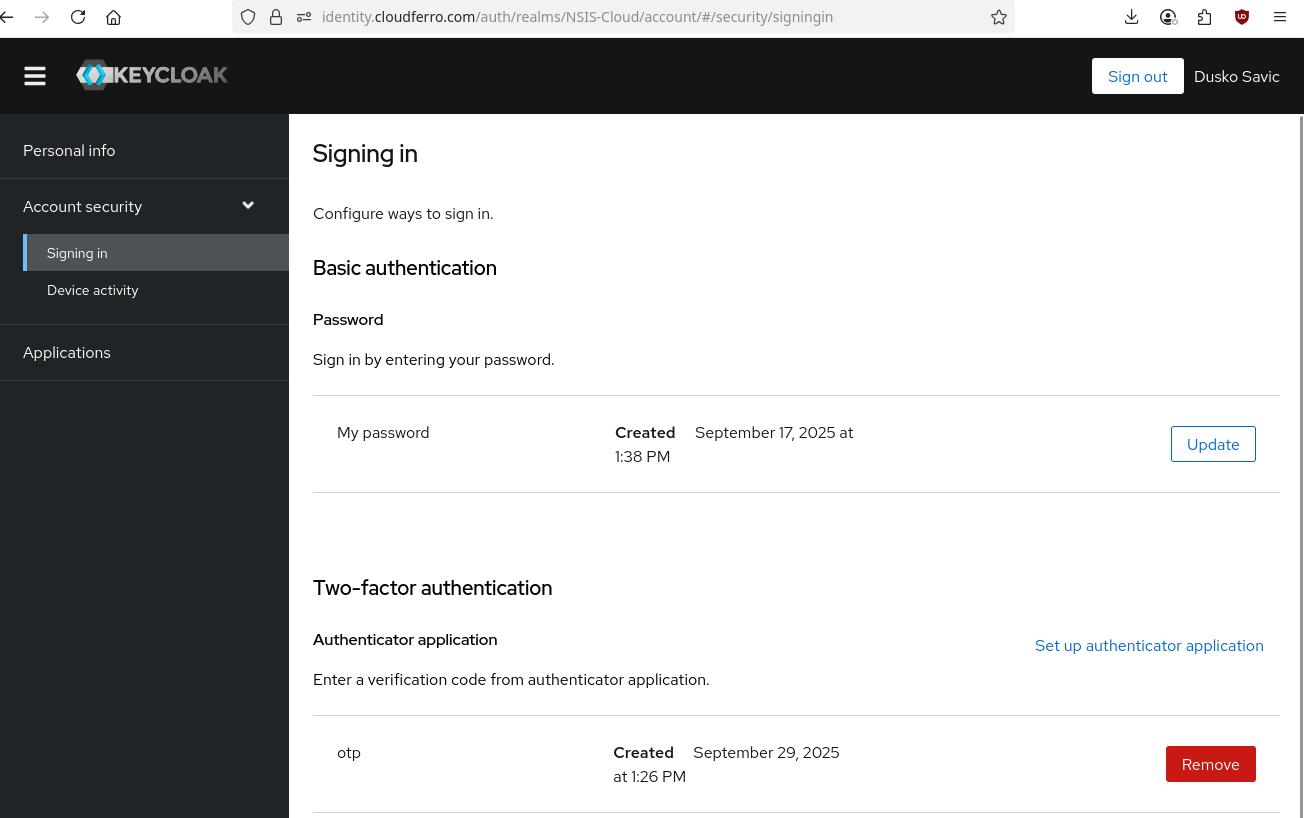Click the browser back arrow
The image size is (1304, 818).
point(8,17)
